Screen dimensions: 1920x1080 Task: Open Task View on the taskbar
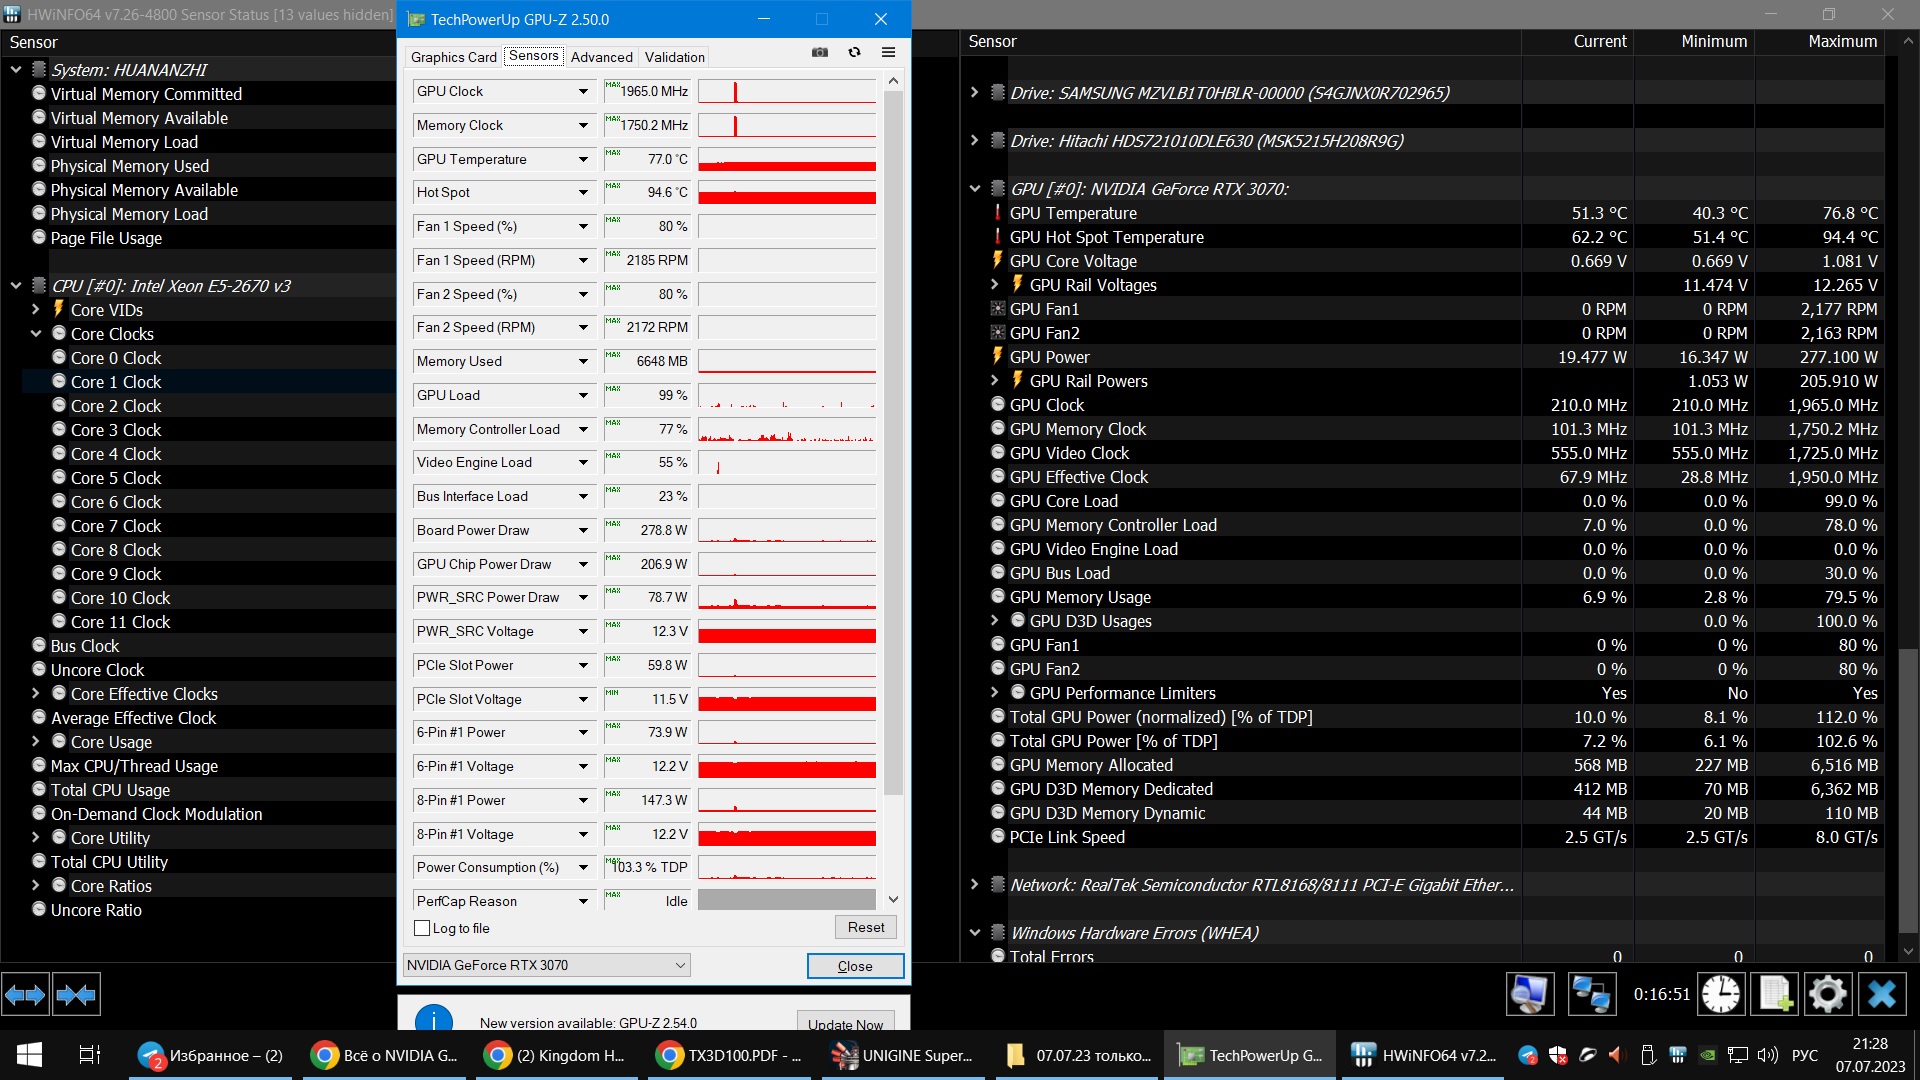(x=89, y=1055)
